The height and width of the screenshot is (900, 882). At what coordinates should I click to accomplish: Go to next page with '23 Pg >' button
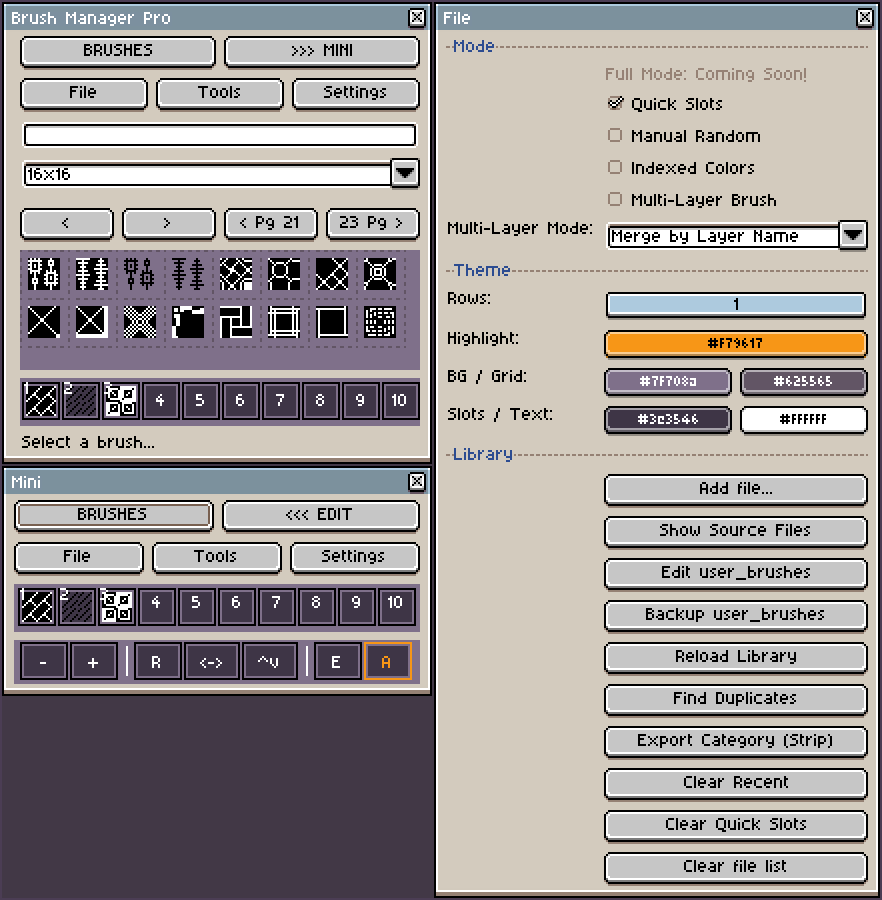372,223
